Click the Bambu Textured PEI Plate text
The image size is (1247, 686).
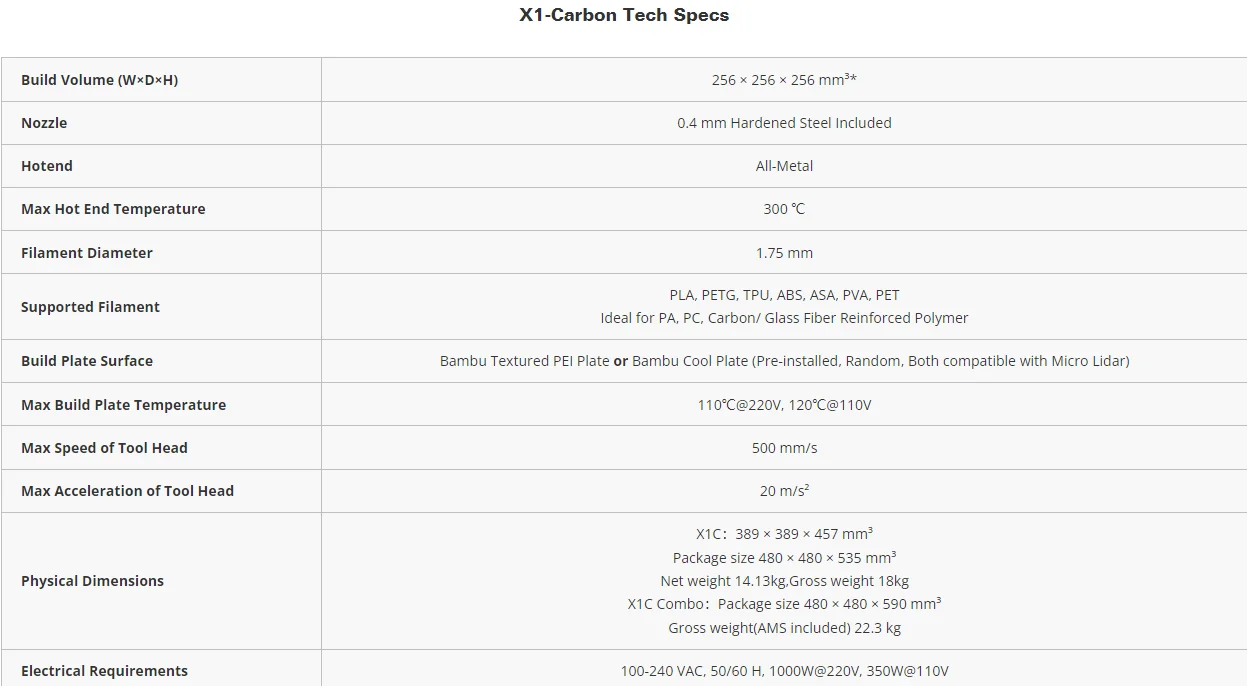tap(524, 361)
